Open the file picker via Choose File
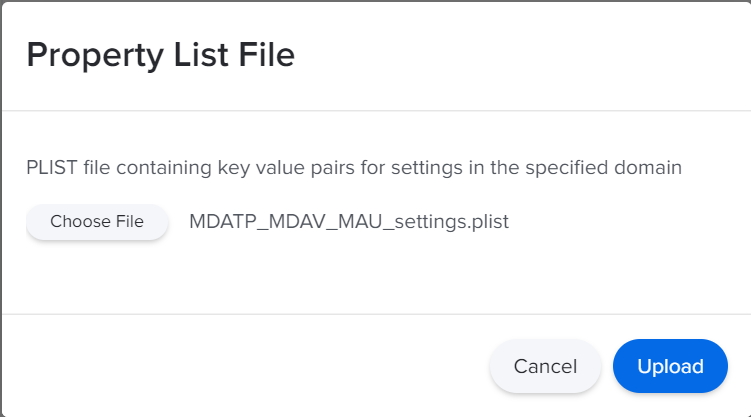Viewport: 751px width, 417px height. 97,222
